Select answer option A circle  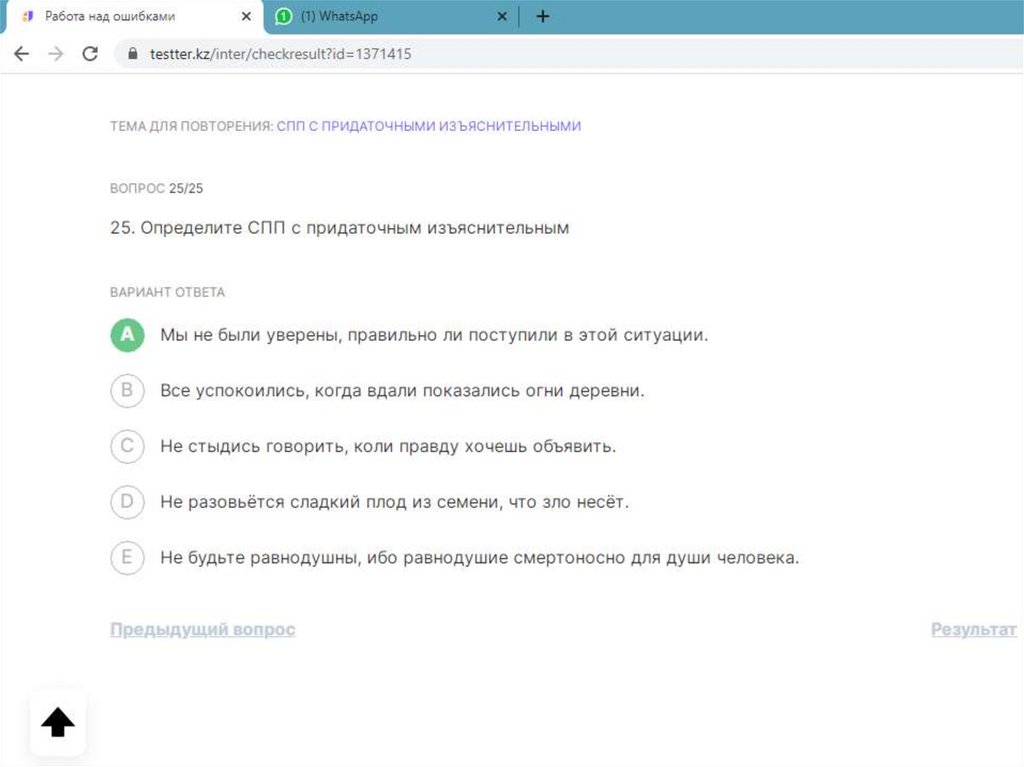tap(127, 335)
